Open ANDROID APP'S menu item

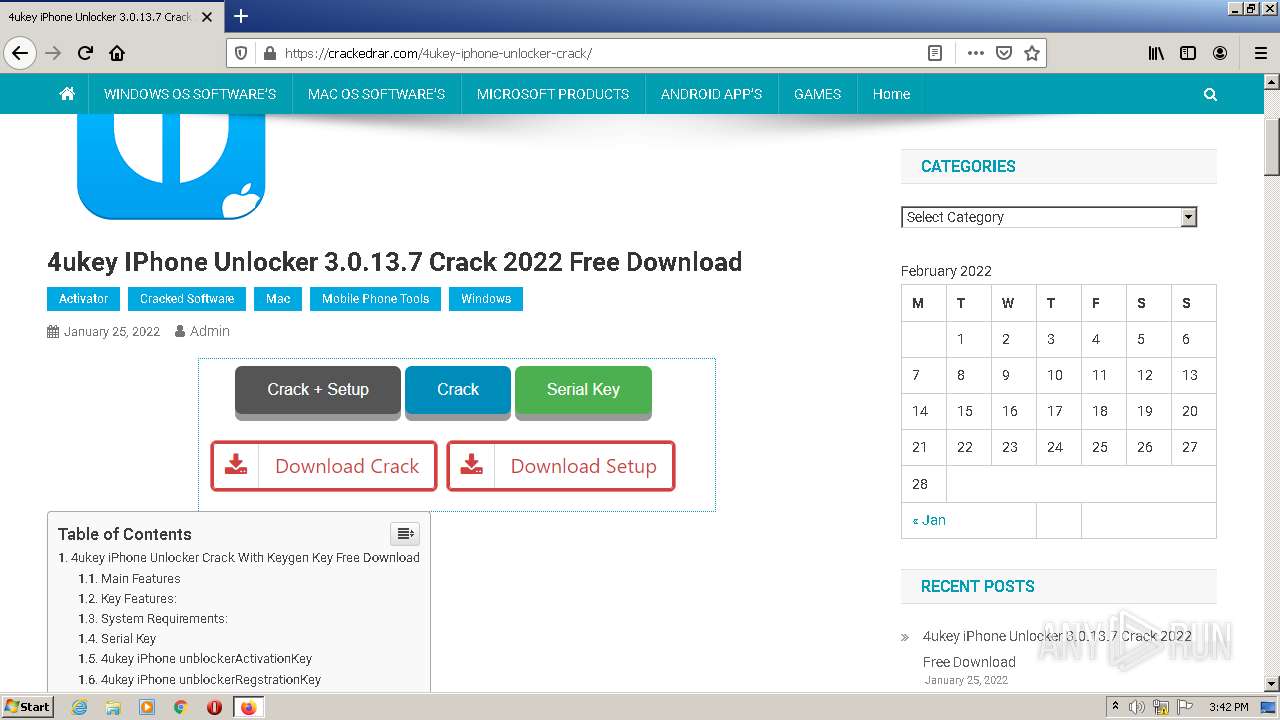tap(711, 94)
